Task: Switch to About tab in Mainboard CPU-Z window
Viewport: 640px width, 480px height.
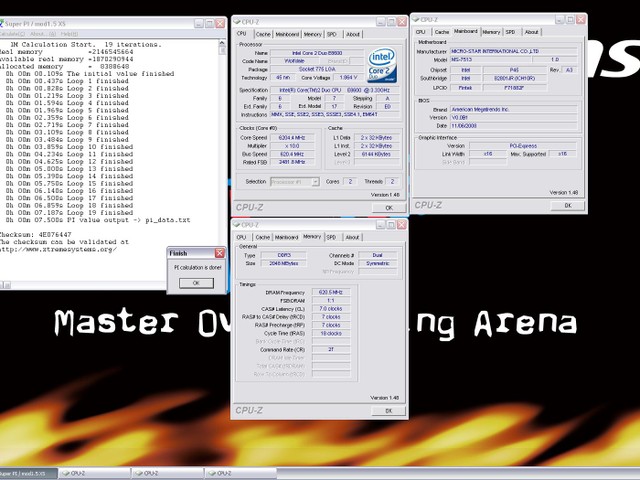Action: tap(531, 32)
